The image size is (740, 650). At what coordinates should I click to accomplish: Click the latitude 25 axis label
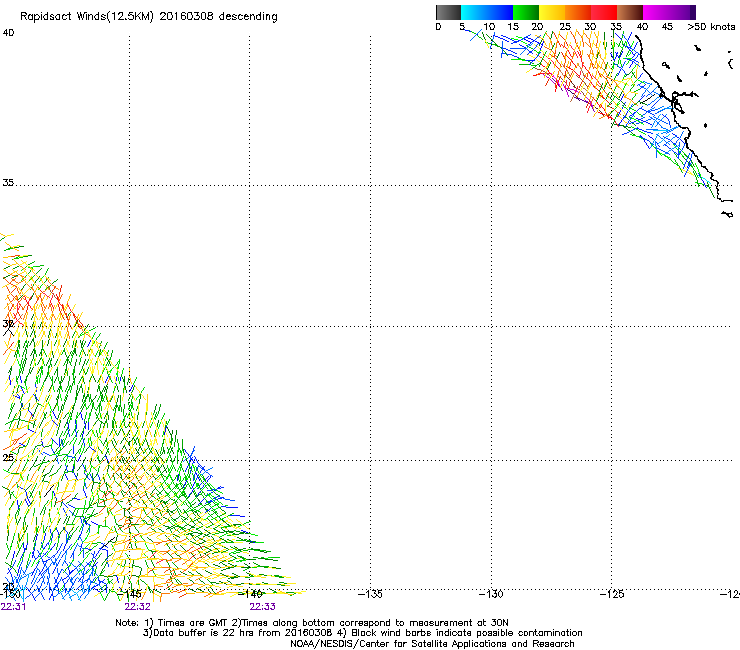[x=8, y=458]
